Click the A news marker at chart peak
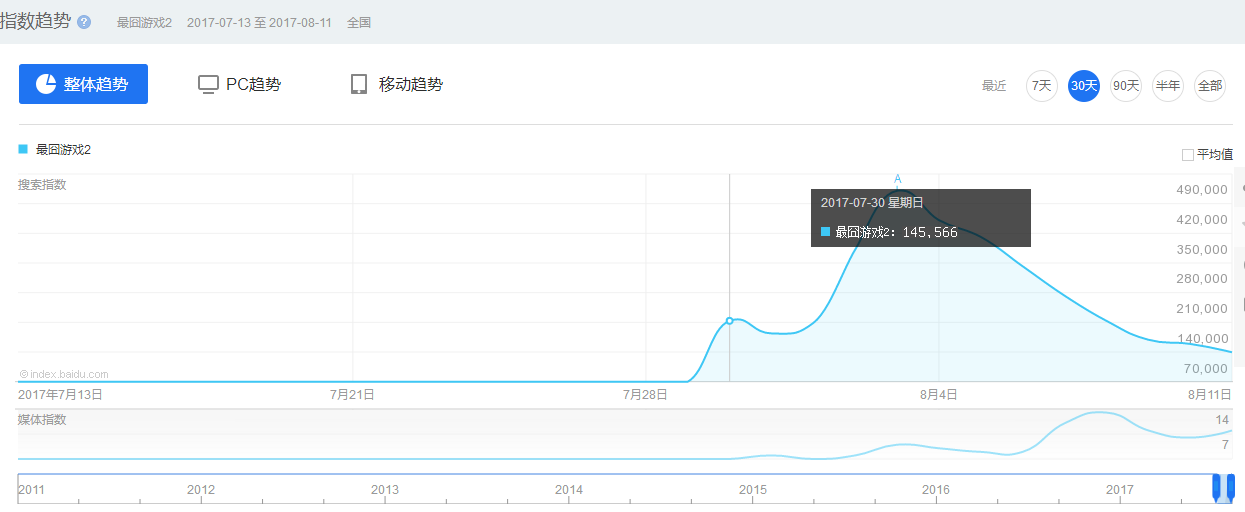The width and height of the screenshot is (1245, 512). (x=897, y=179)
